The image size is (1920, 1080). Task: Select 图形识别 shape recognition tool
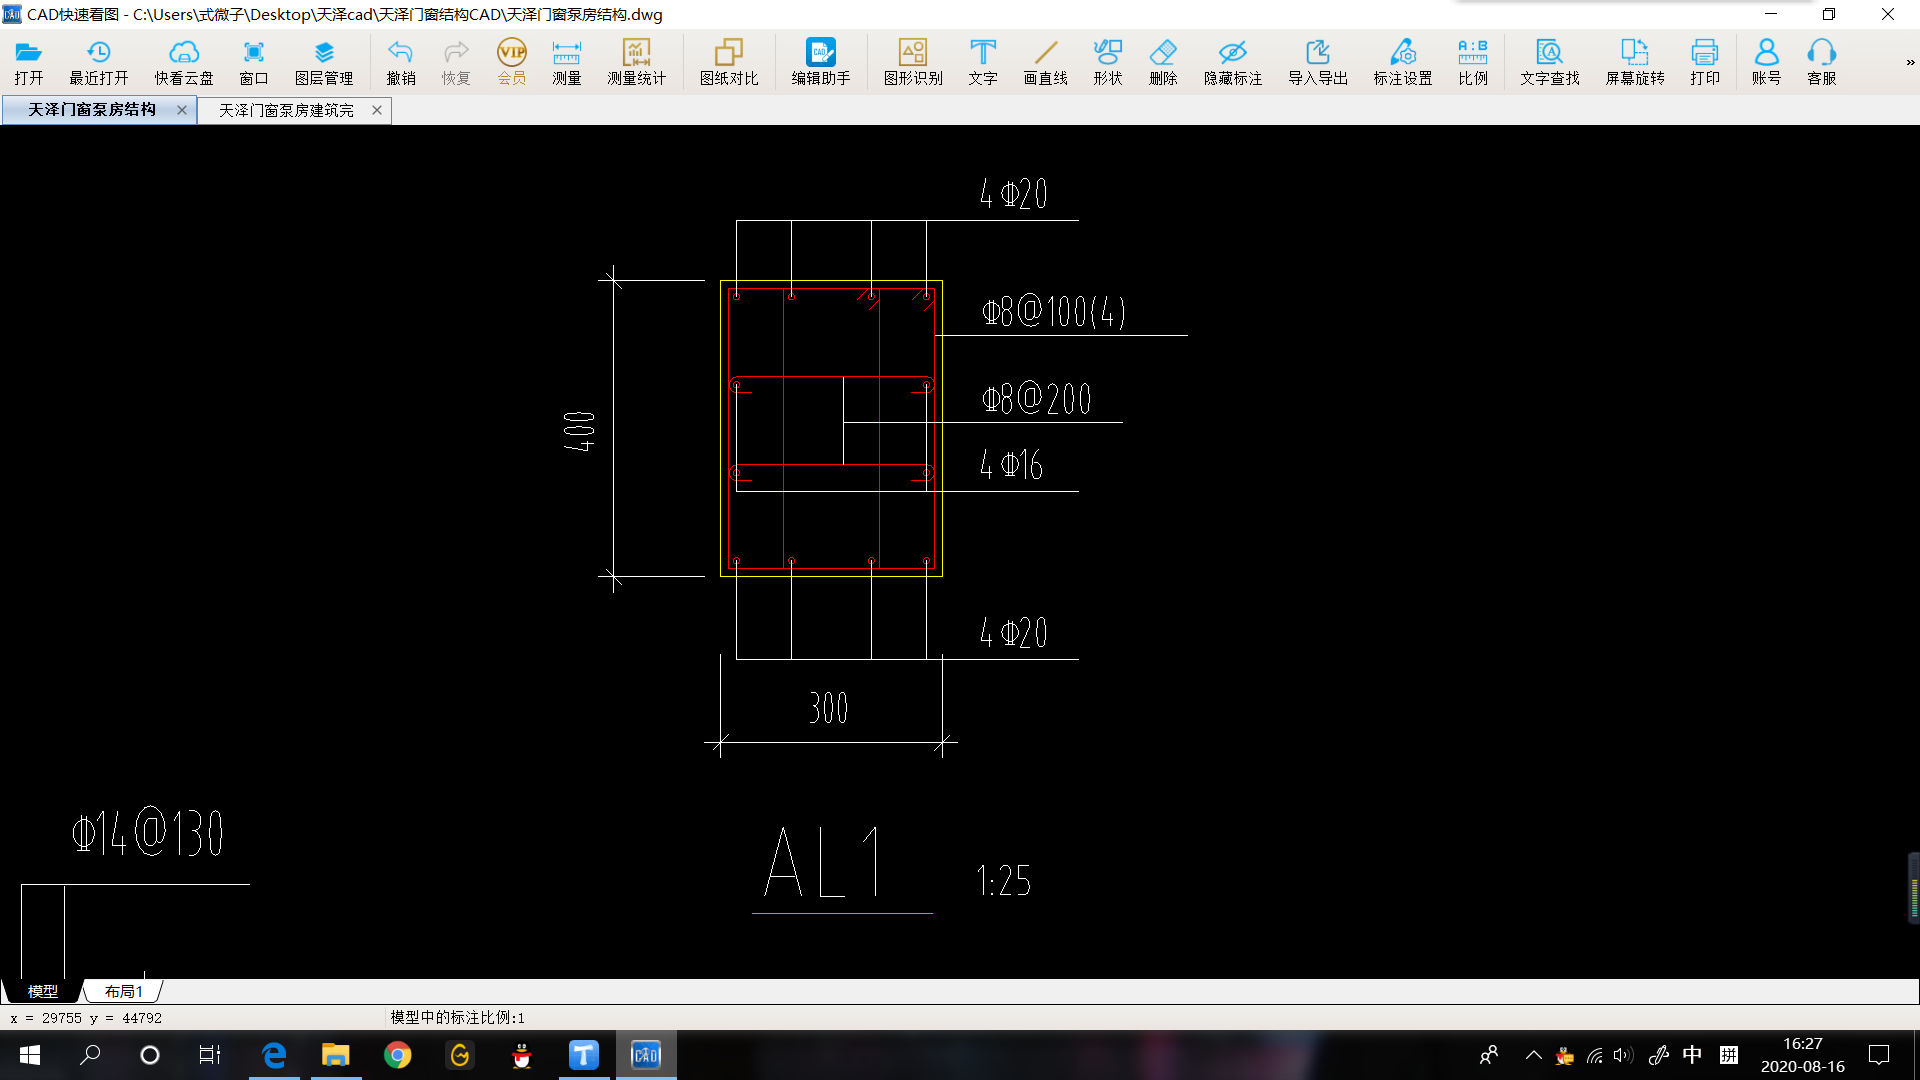point(913,61)
